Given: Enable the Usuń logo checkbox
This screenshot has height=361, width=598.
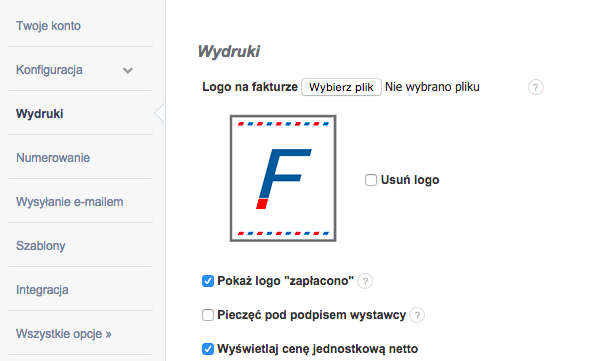Looking at the screenshot, I should pos(371,180).
